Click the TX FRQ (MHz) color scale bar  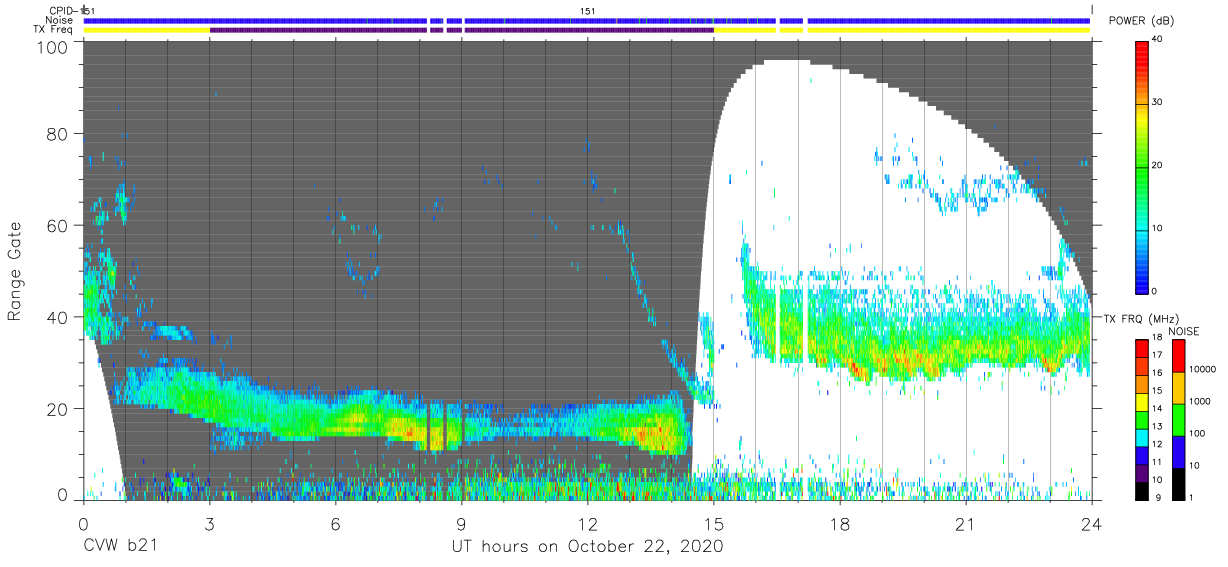1143,418
